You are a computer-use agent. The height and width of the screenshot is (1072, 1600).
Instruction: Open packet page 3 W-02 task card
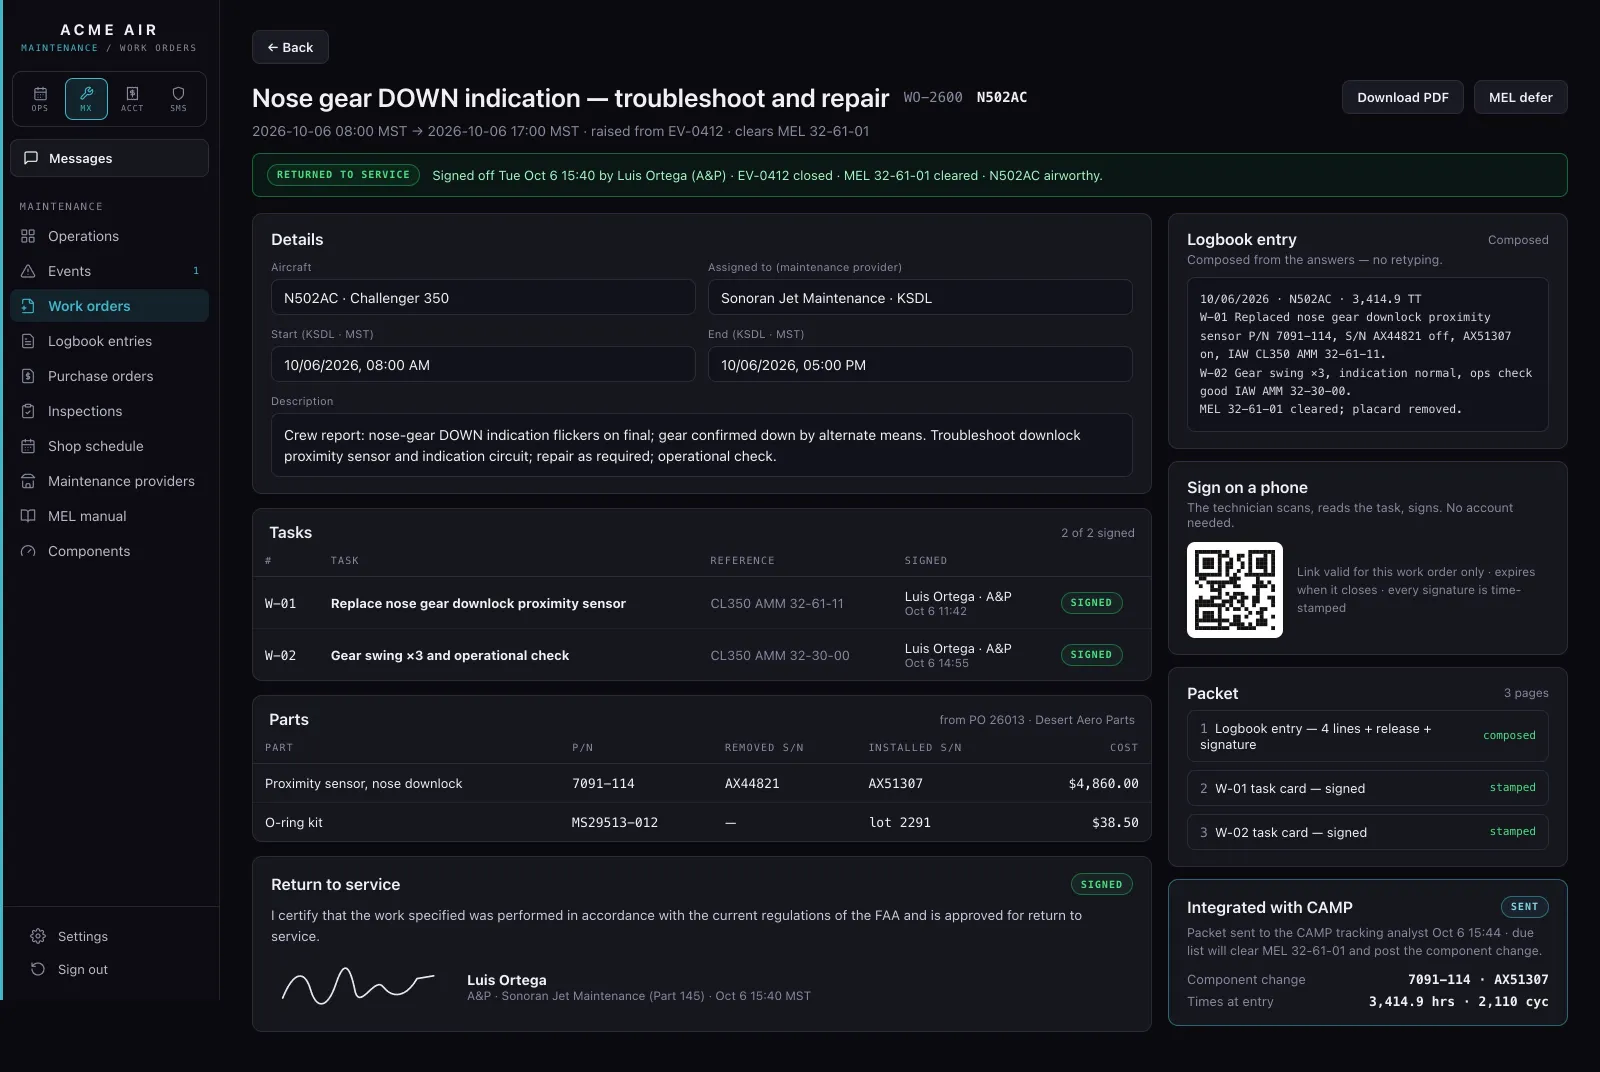1368,832
